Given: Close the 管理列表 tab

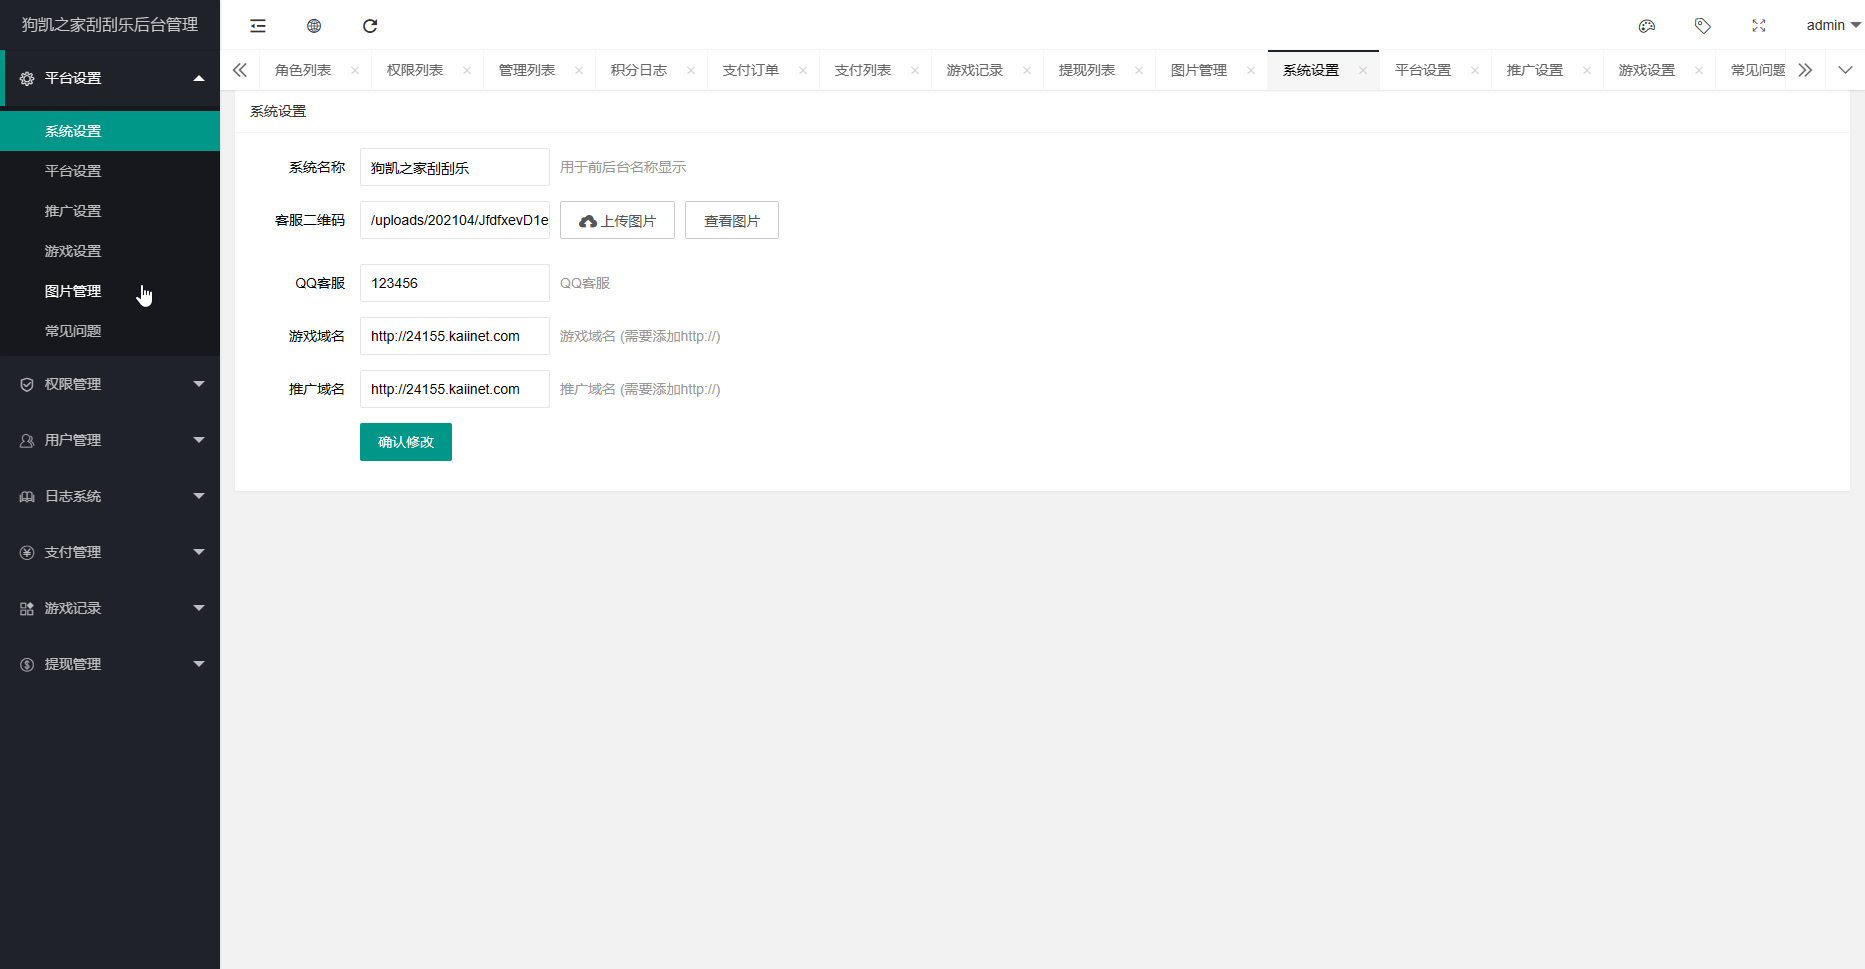Looking at the screenshot, I should [579, 70].
